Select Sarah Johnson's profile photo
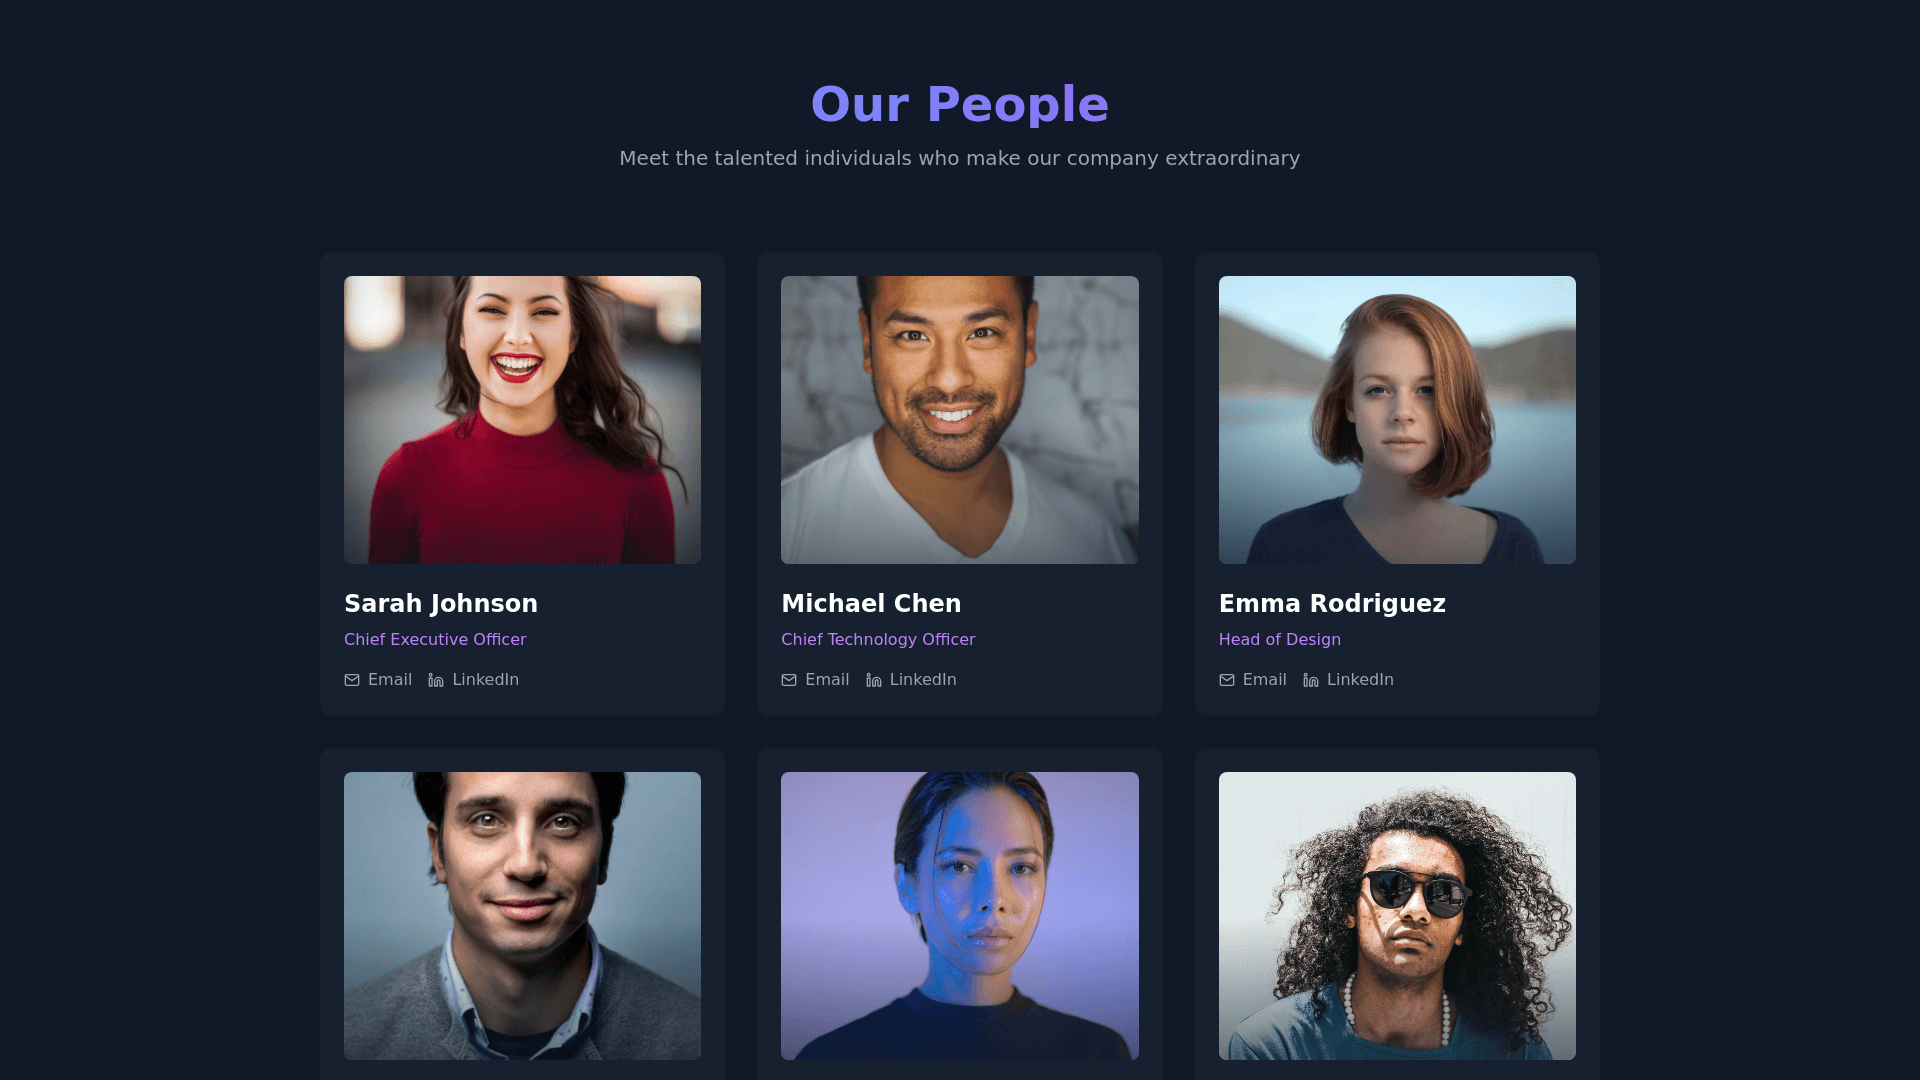 (x=522, y=420)
